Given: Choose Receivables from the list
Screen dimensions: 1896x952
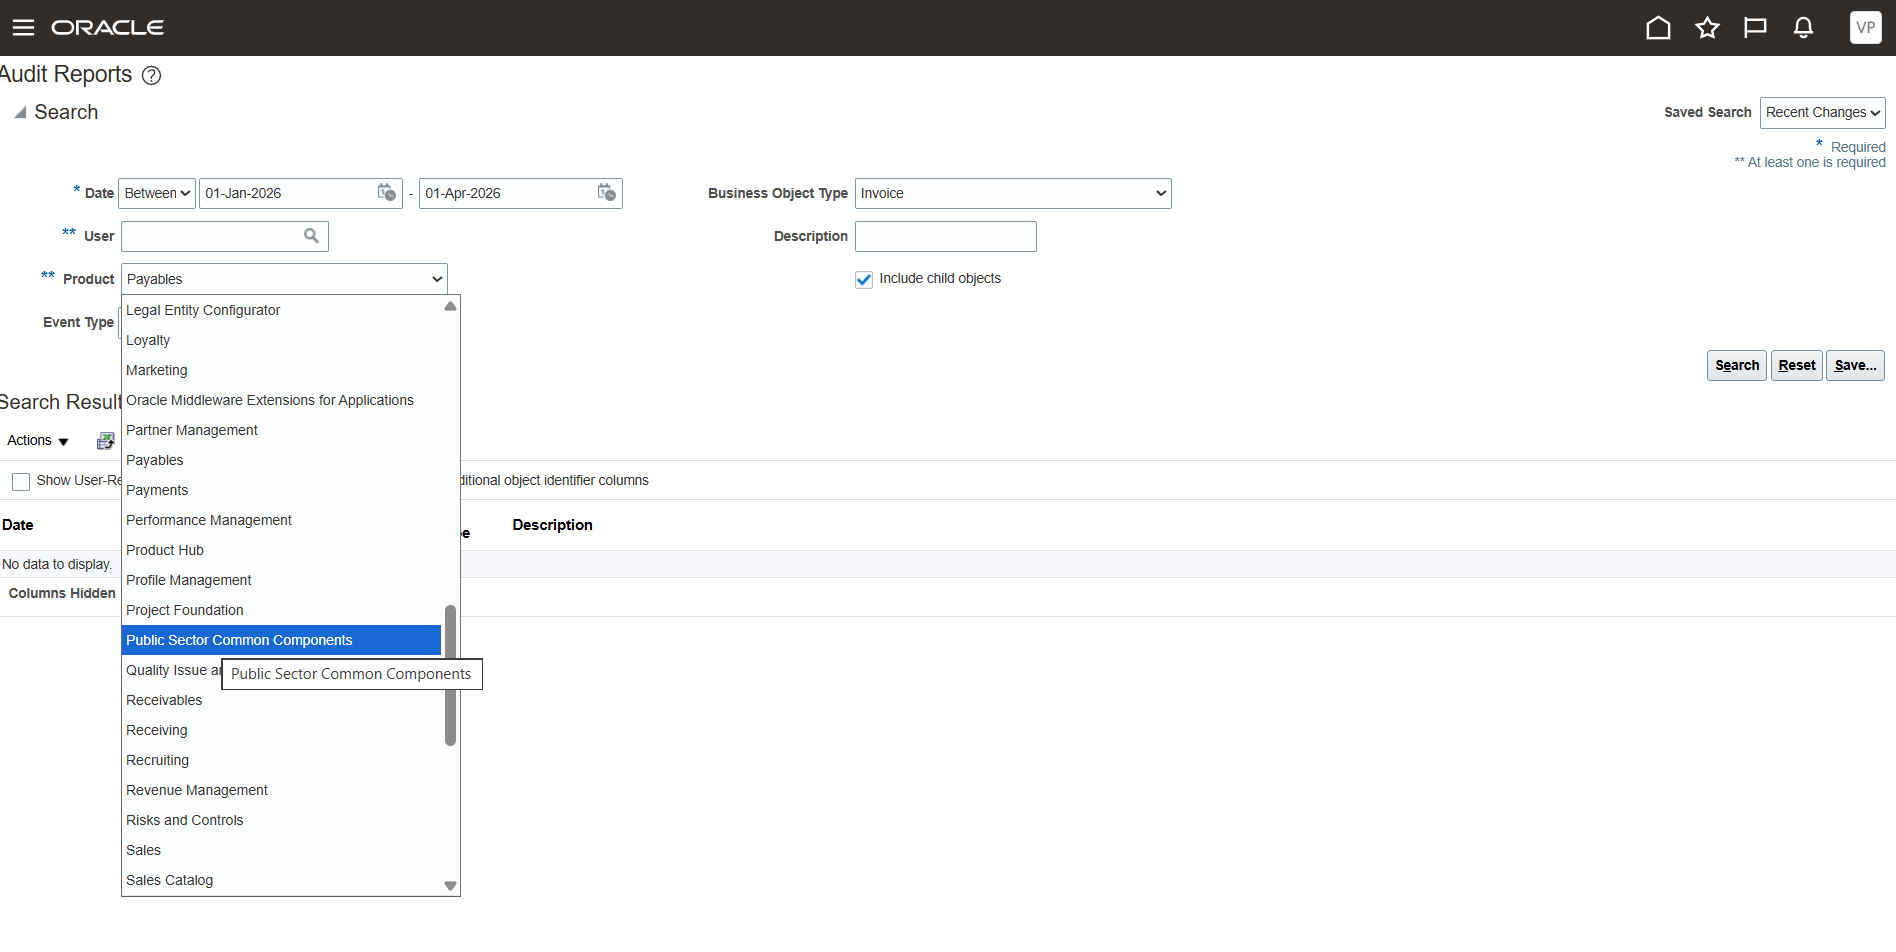Looking at the screenshot, I should (281, 700).
